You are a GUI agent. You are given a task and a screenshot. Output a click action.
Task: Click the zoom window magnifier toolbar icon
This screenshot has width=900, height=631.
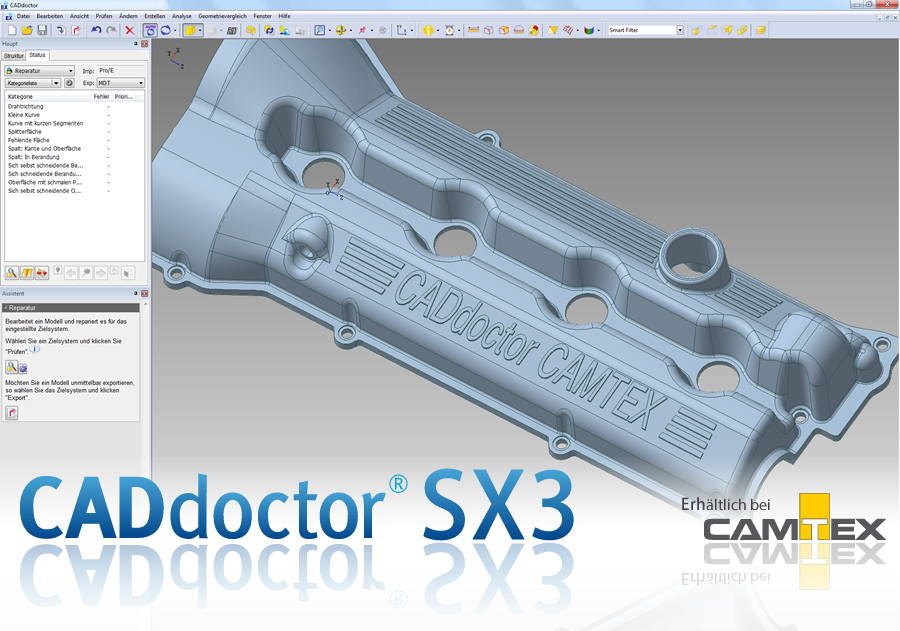click(320, 30)
